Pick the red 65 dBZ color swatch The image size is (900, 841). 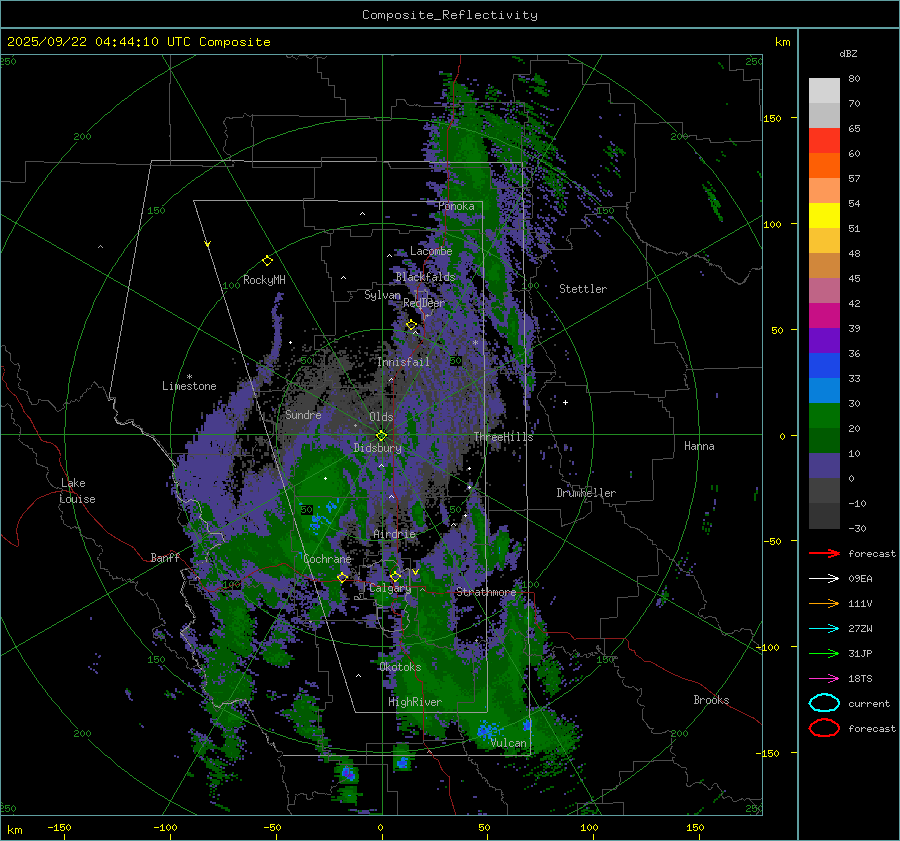[824, 141]
